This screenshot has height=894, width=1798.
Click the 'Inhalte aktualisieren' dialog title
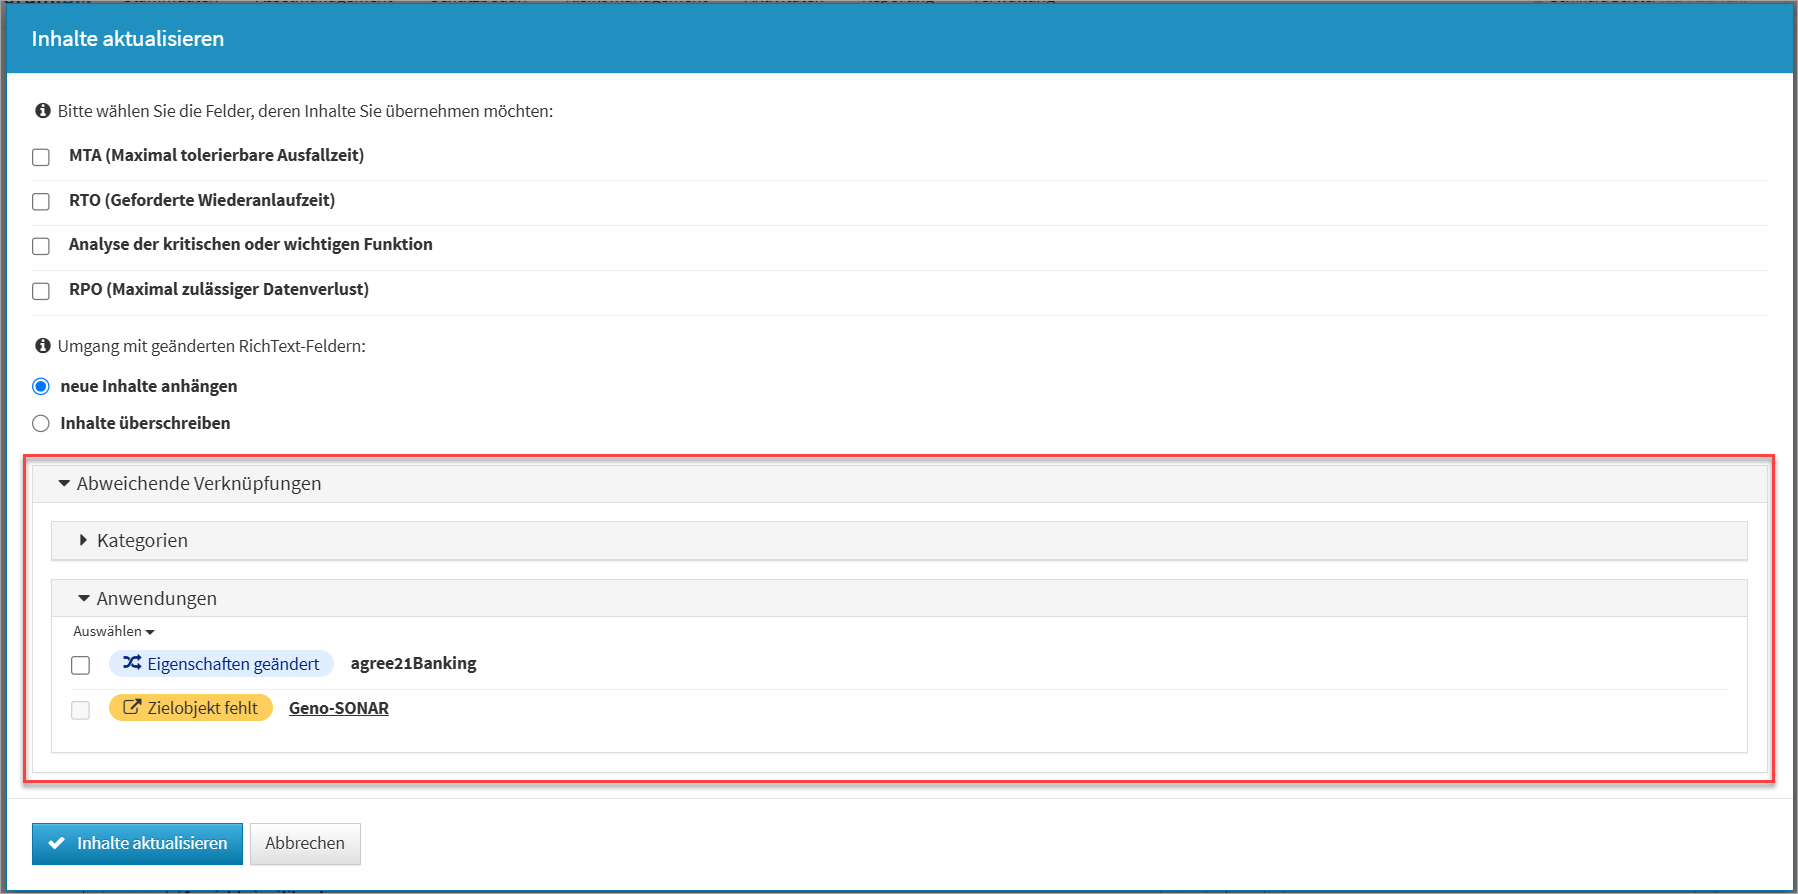[x=128, y=39]
